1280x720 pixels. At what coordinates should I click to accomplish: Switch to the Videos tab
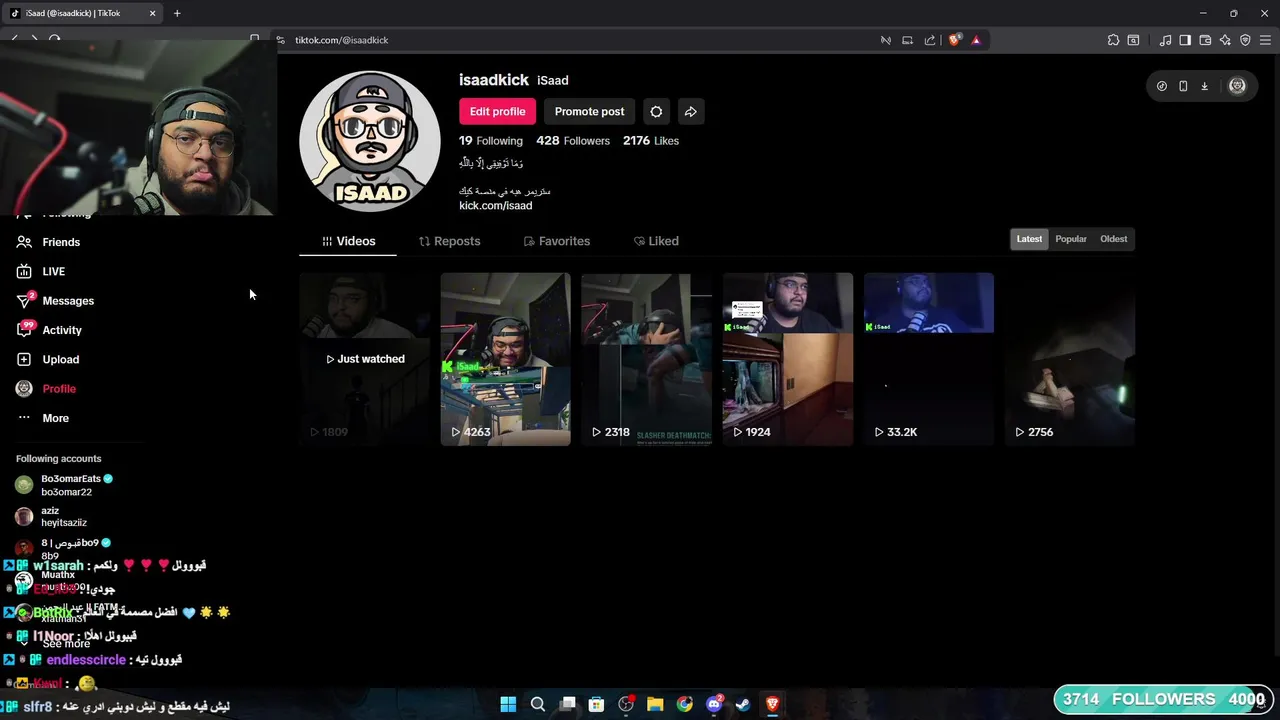348,241
